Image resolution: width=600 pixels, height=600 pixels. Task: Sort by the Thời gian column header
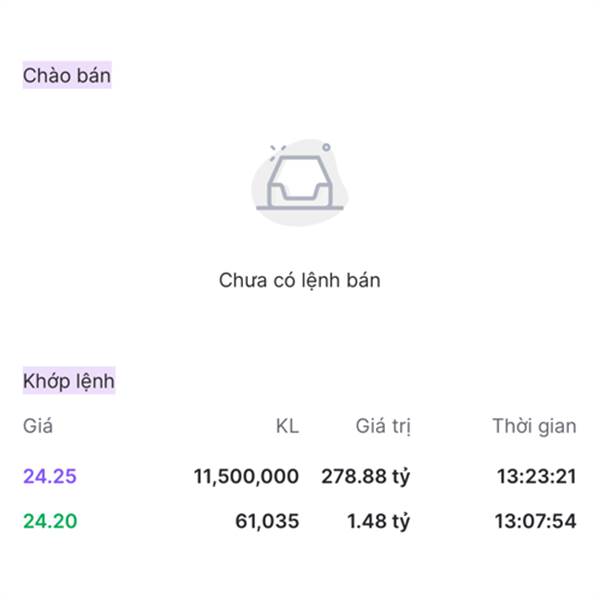point(534,426)
